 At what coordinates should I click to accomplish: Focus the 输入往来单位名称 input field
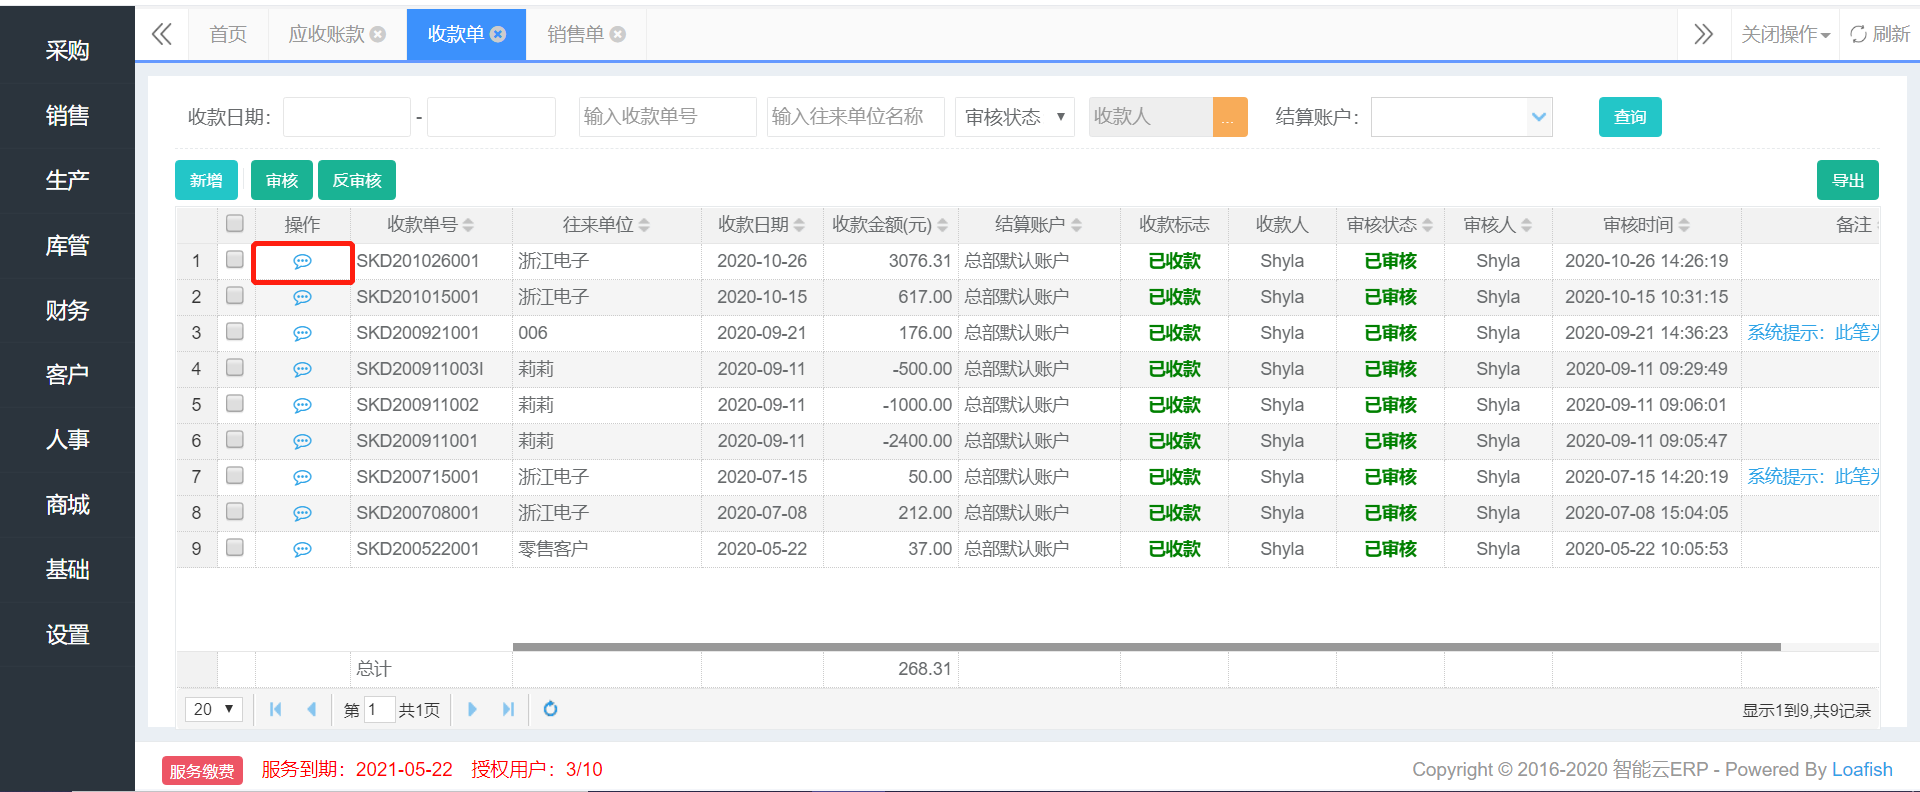(856, 117)
